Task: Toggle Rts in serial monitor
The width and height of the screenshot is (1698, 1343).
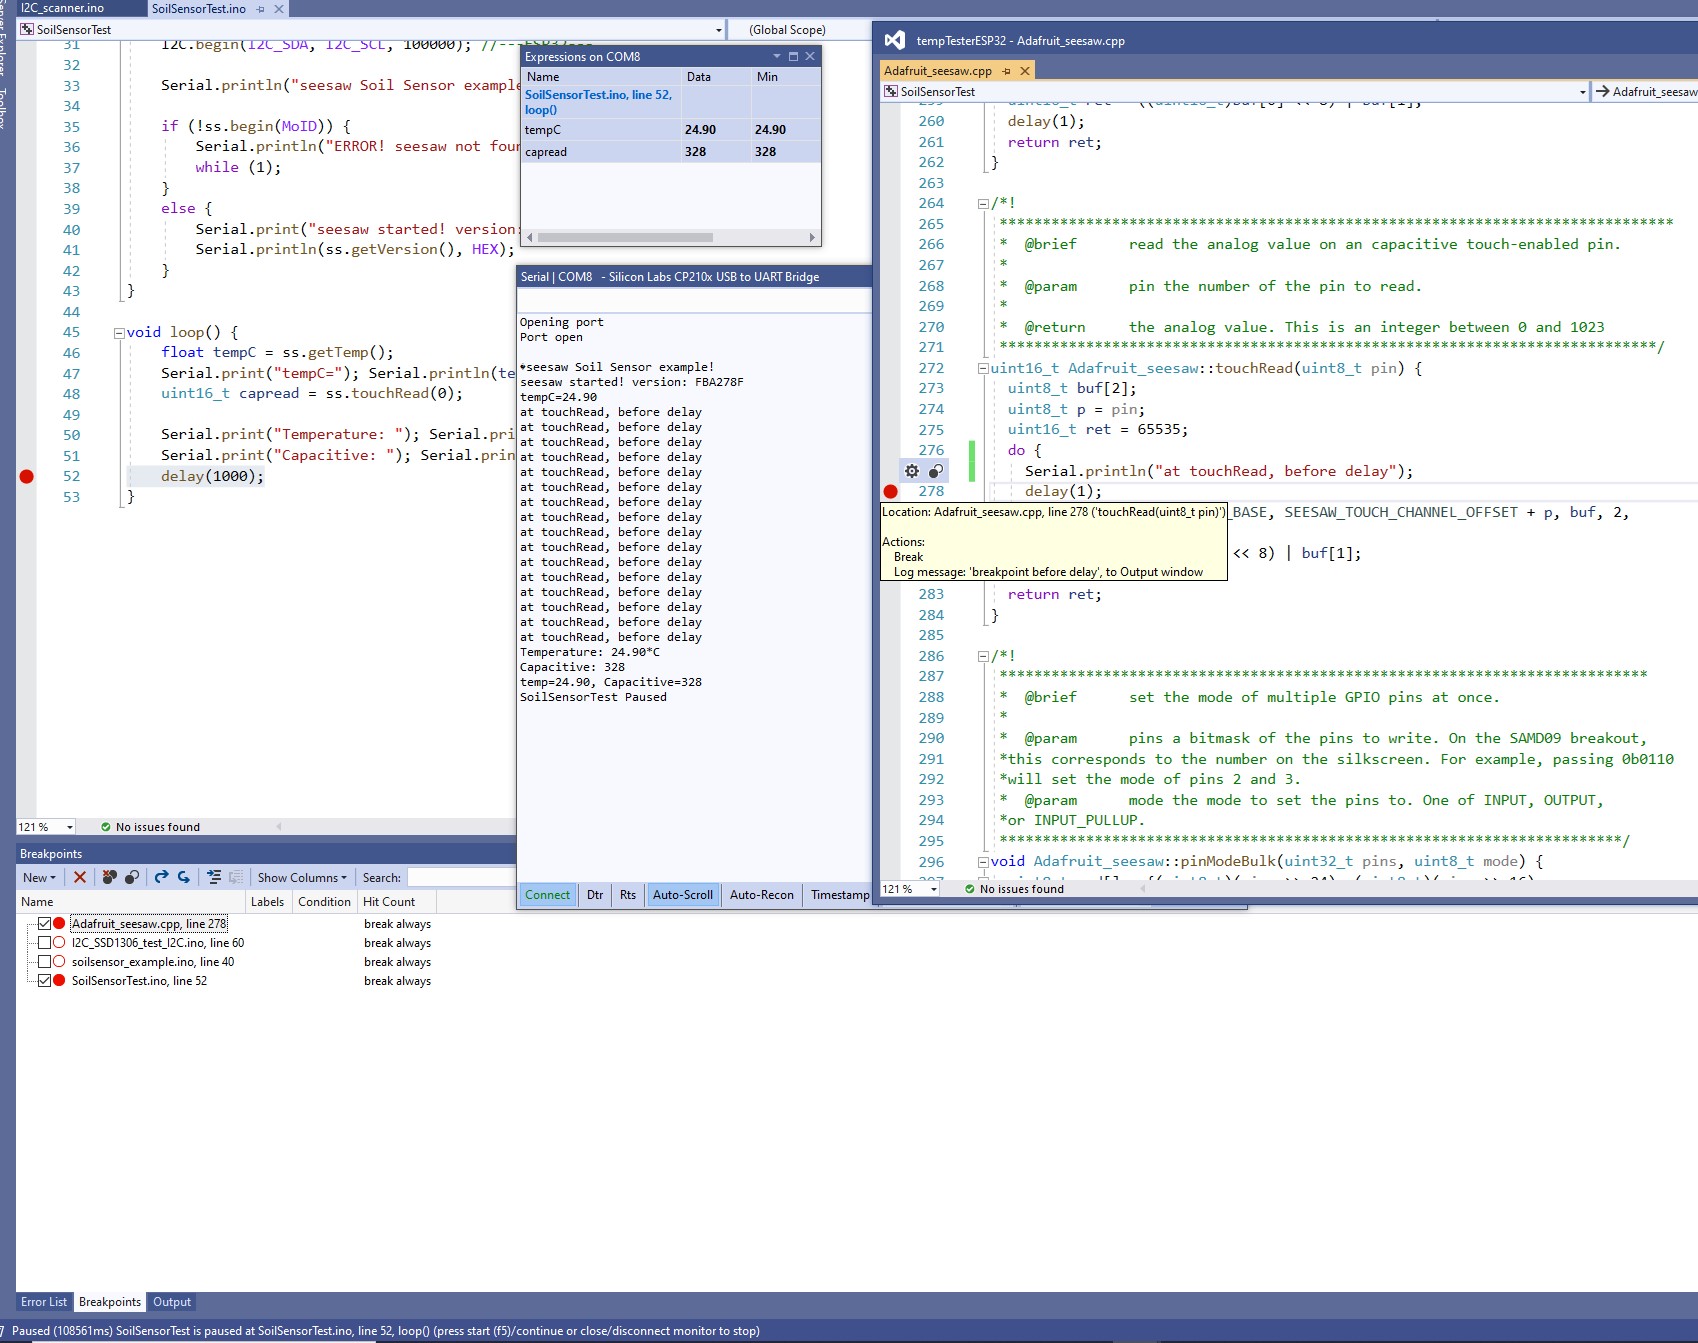Action: click(628, 895)
